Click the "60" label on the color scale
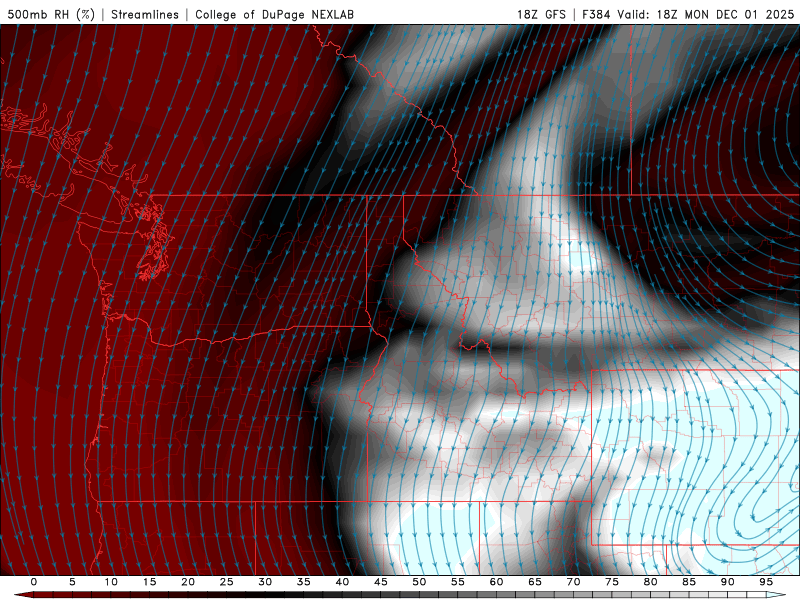Screen dimensions: 800x600 click(496, 582)
